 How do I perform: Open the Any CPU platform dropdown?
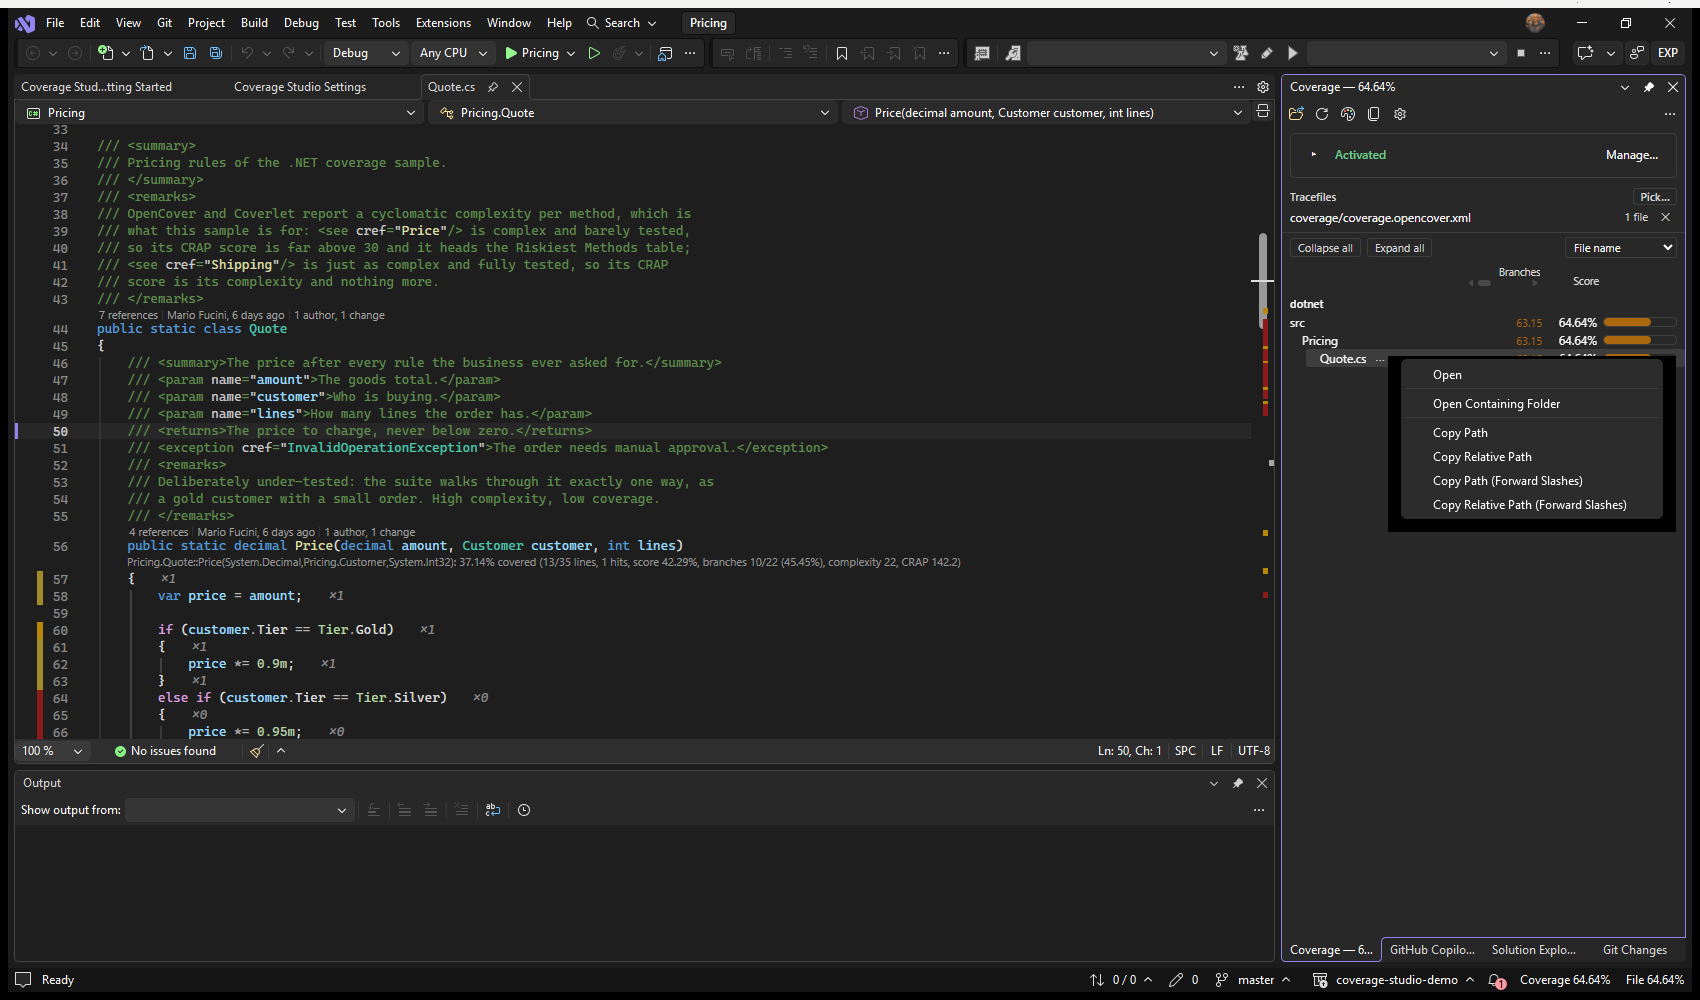click(453, 53)
